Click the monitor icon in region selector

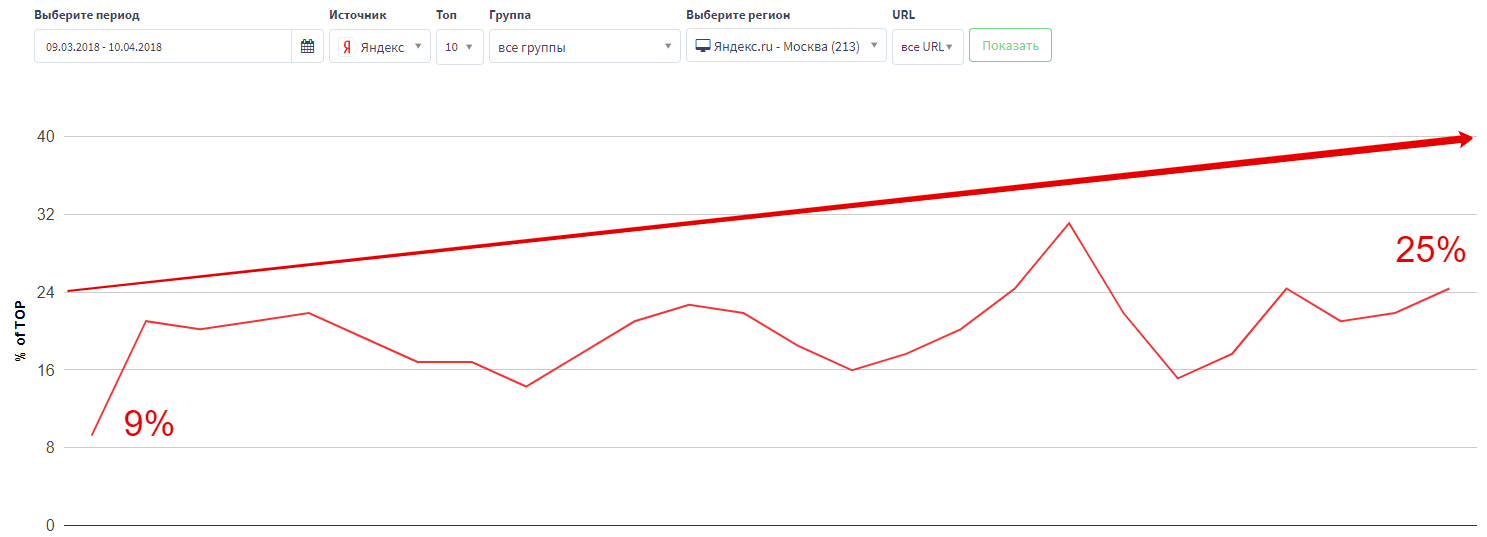click(703, 46)
